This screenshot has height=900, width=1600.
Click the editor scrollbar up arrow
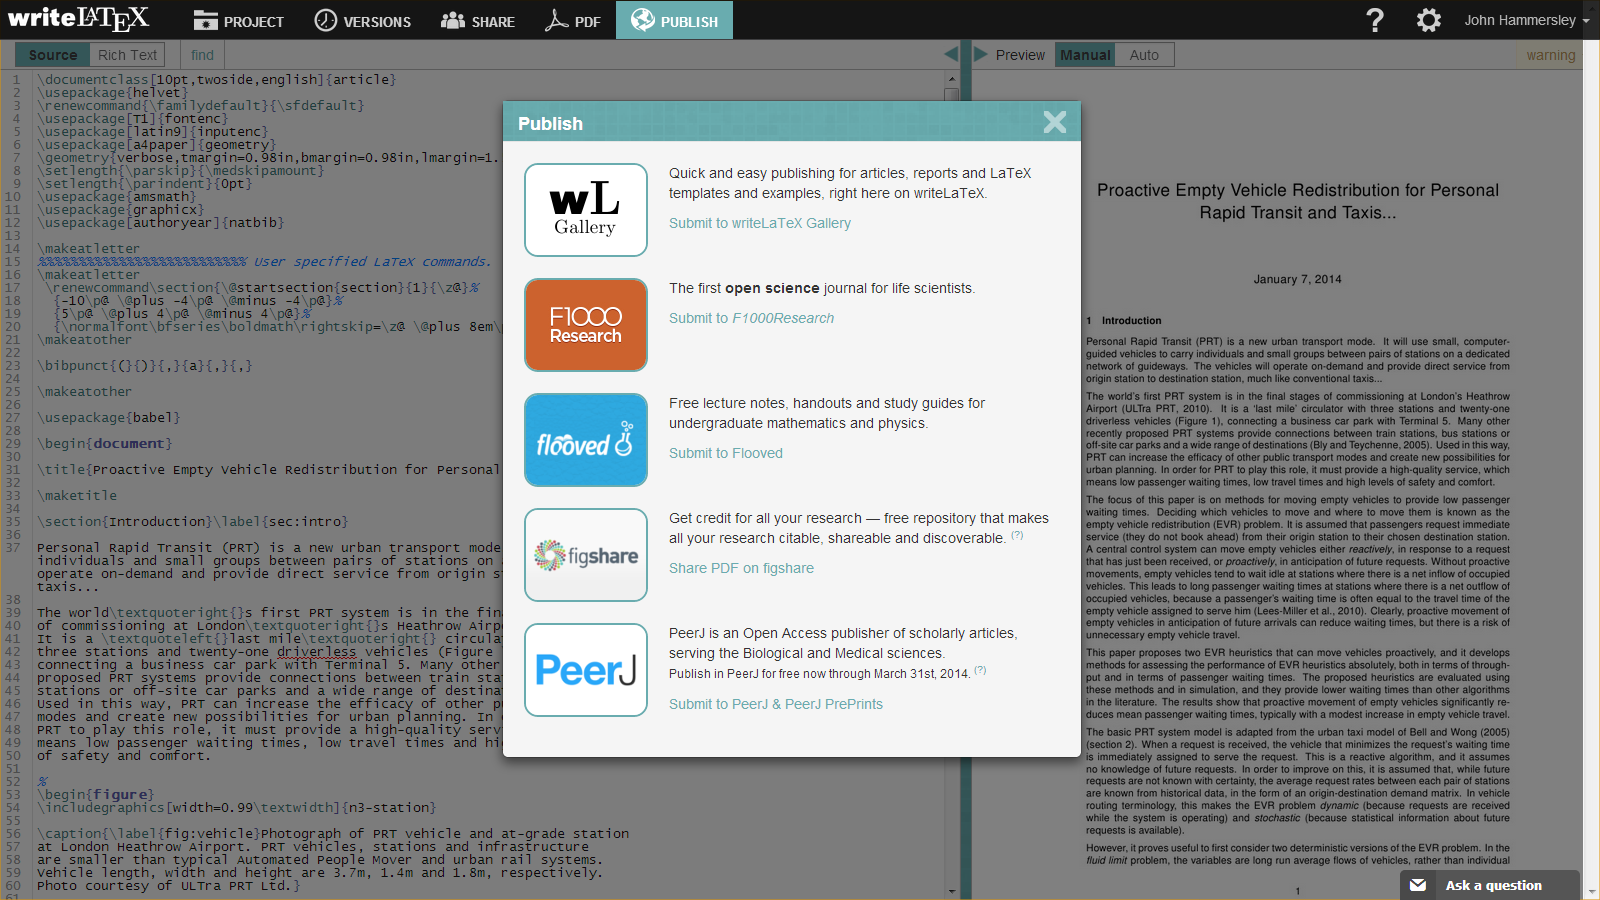951,78
